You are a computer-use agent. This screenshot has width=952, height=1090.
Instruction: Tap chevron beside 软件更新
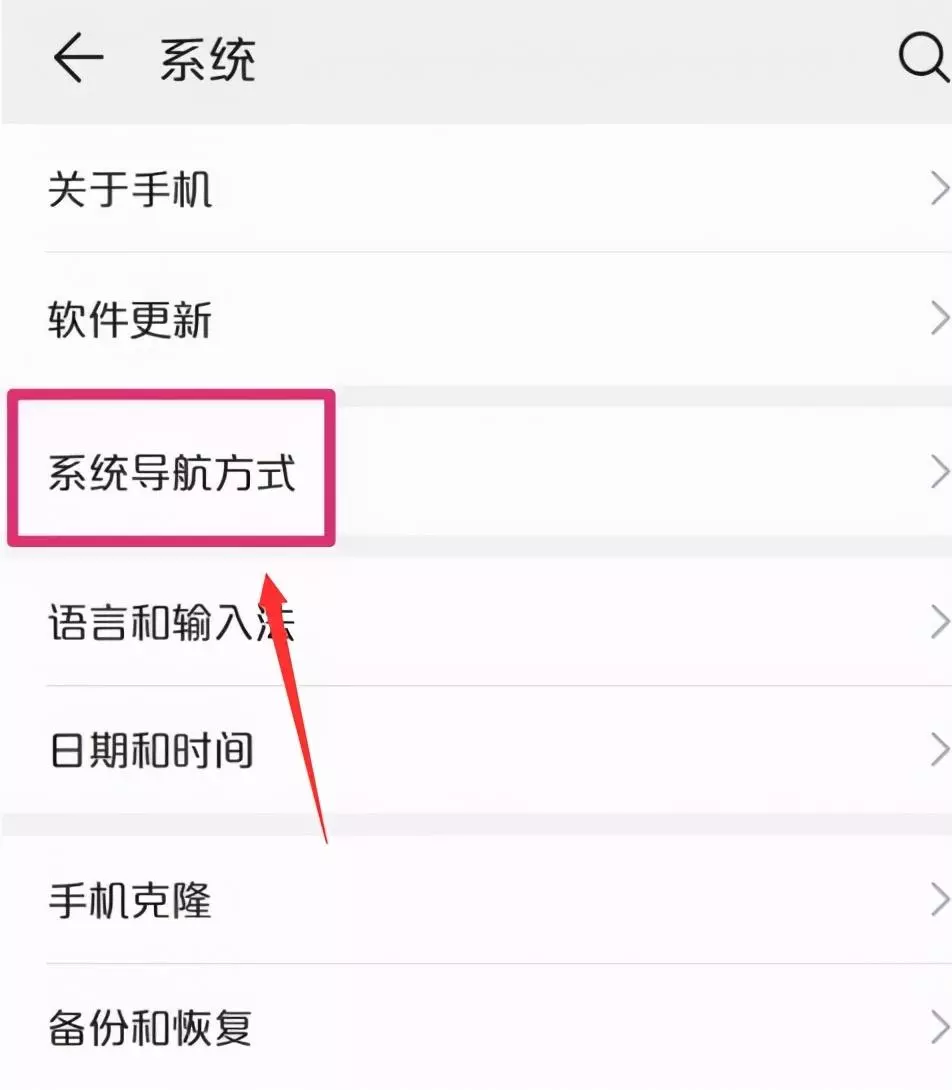coord(939,319)
